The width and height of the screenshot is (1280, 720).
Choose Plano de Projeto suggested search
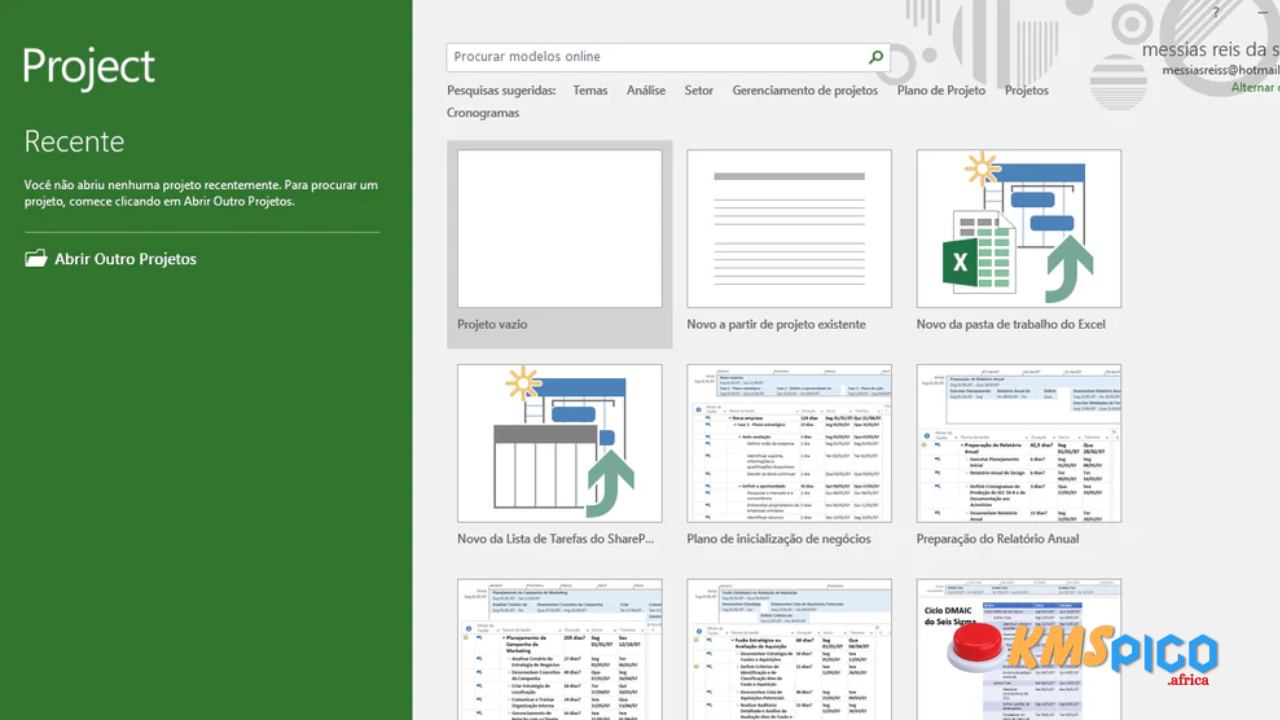point(941,90)
